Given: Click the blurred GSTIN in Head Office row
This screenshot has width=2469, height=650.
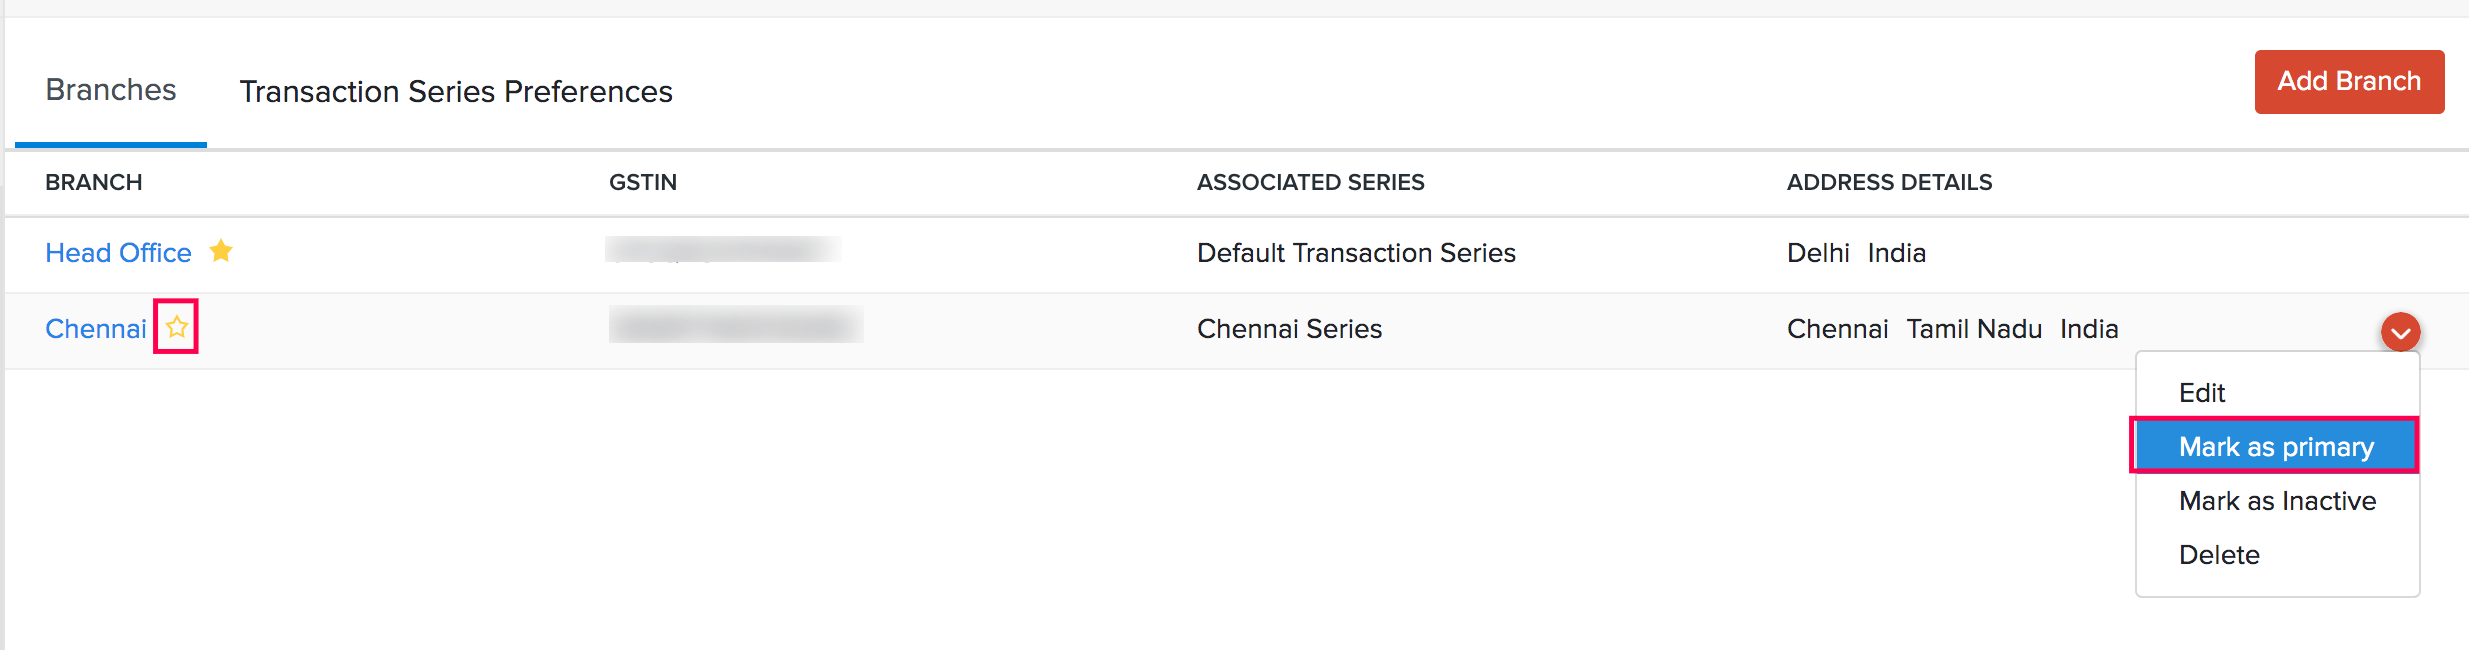Looking at the screenshot, I should pyautogui.click(x=722, y=249).
